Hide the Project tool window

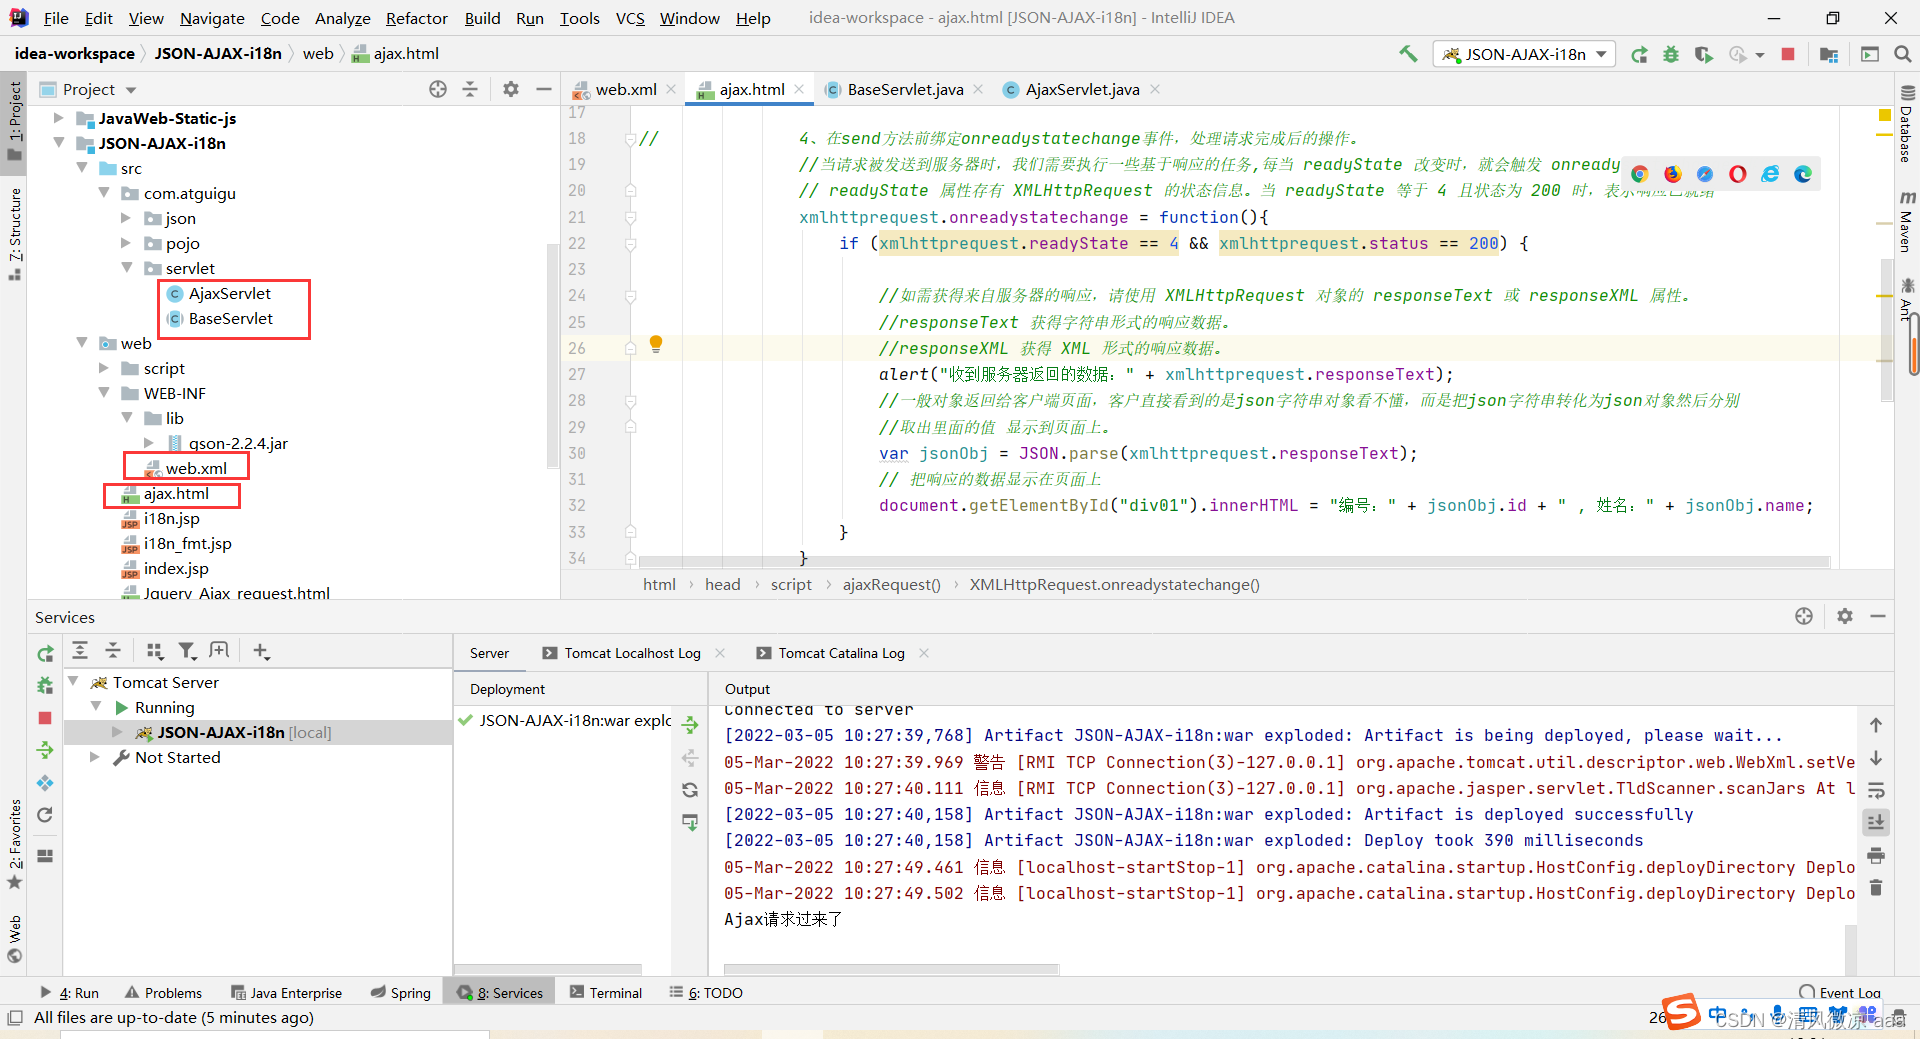click(x=544, y=89)
